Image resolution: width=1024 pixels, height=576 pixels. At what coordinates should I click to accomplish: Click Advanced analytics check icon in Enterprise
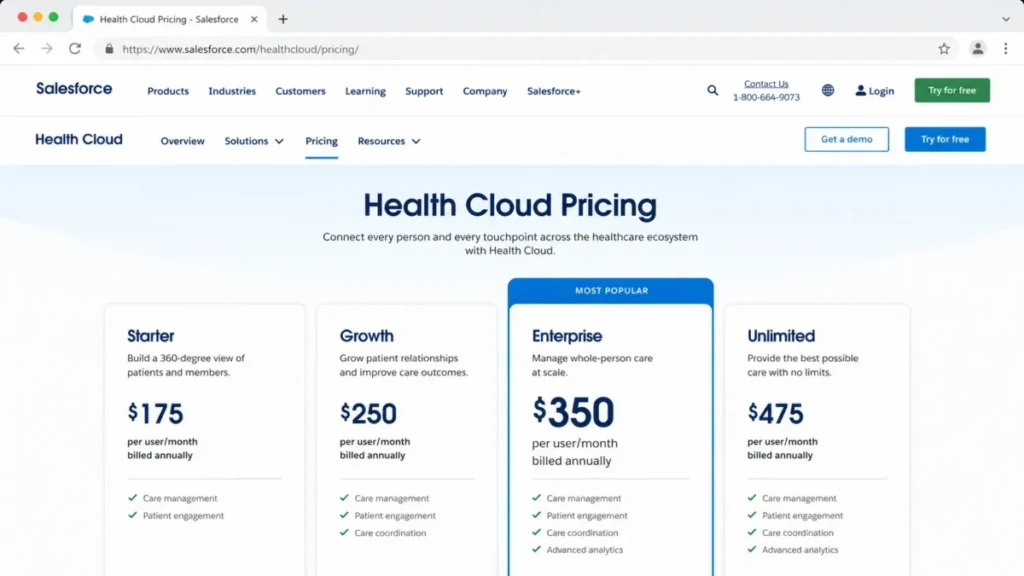click(536, 549)
